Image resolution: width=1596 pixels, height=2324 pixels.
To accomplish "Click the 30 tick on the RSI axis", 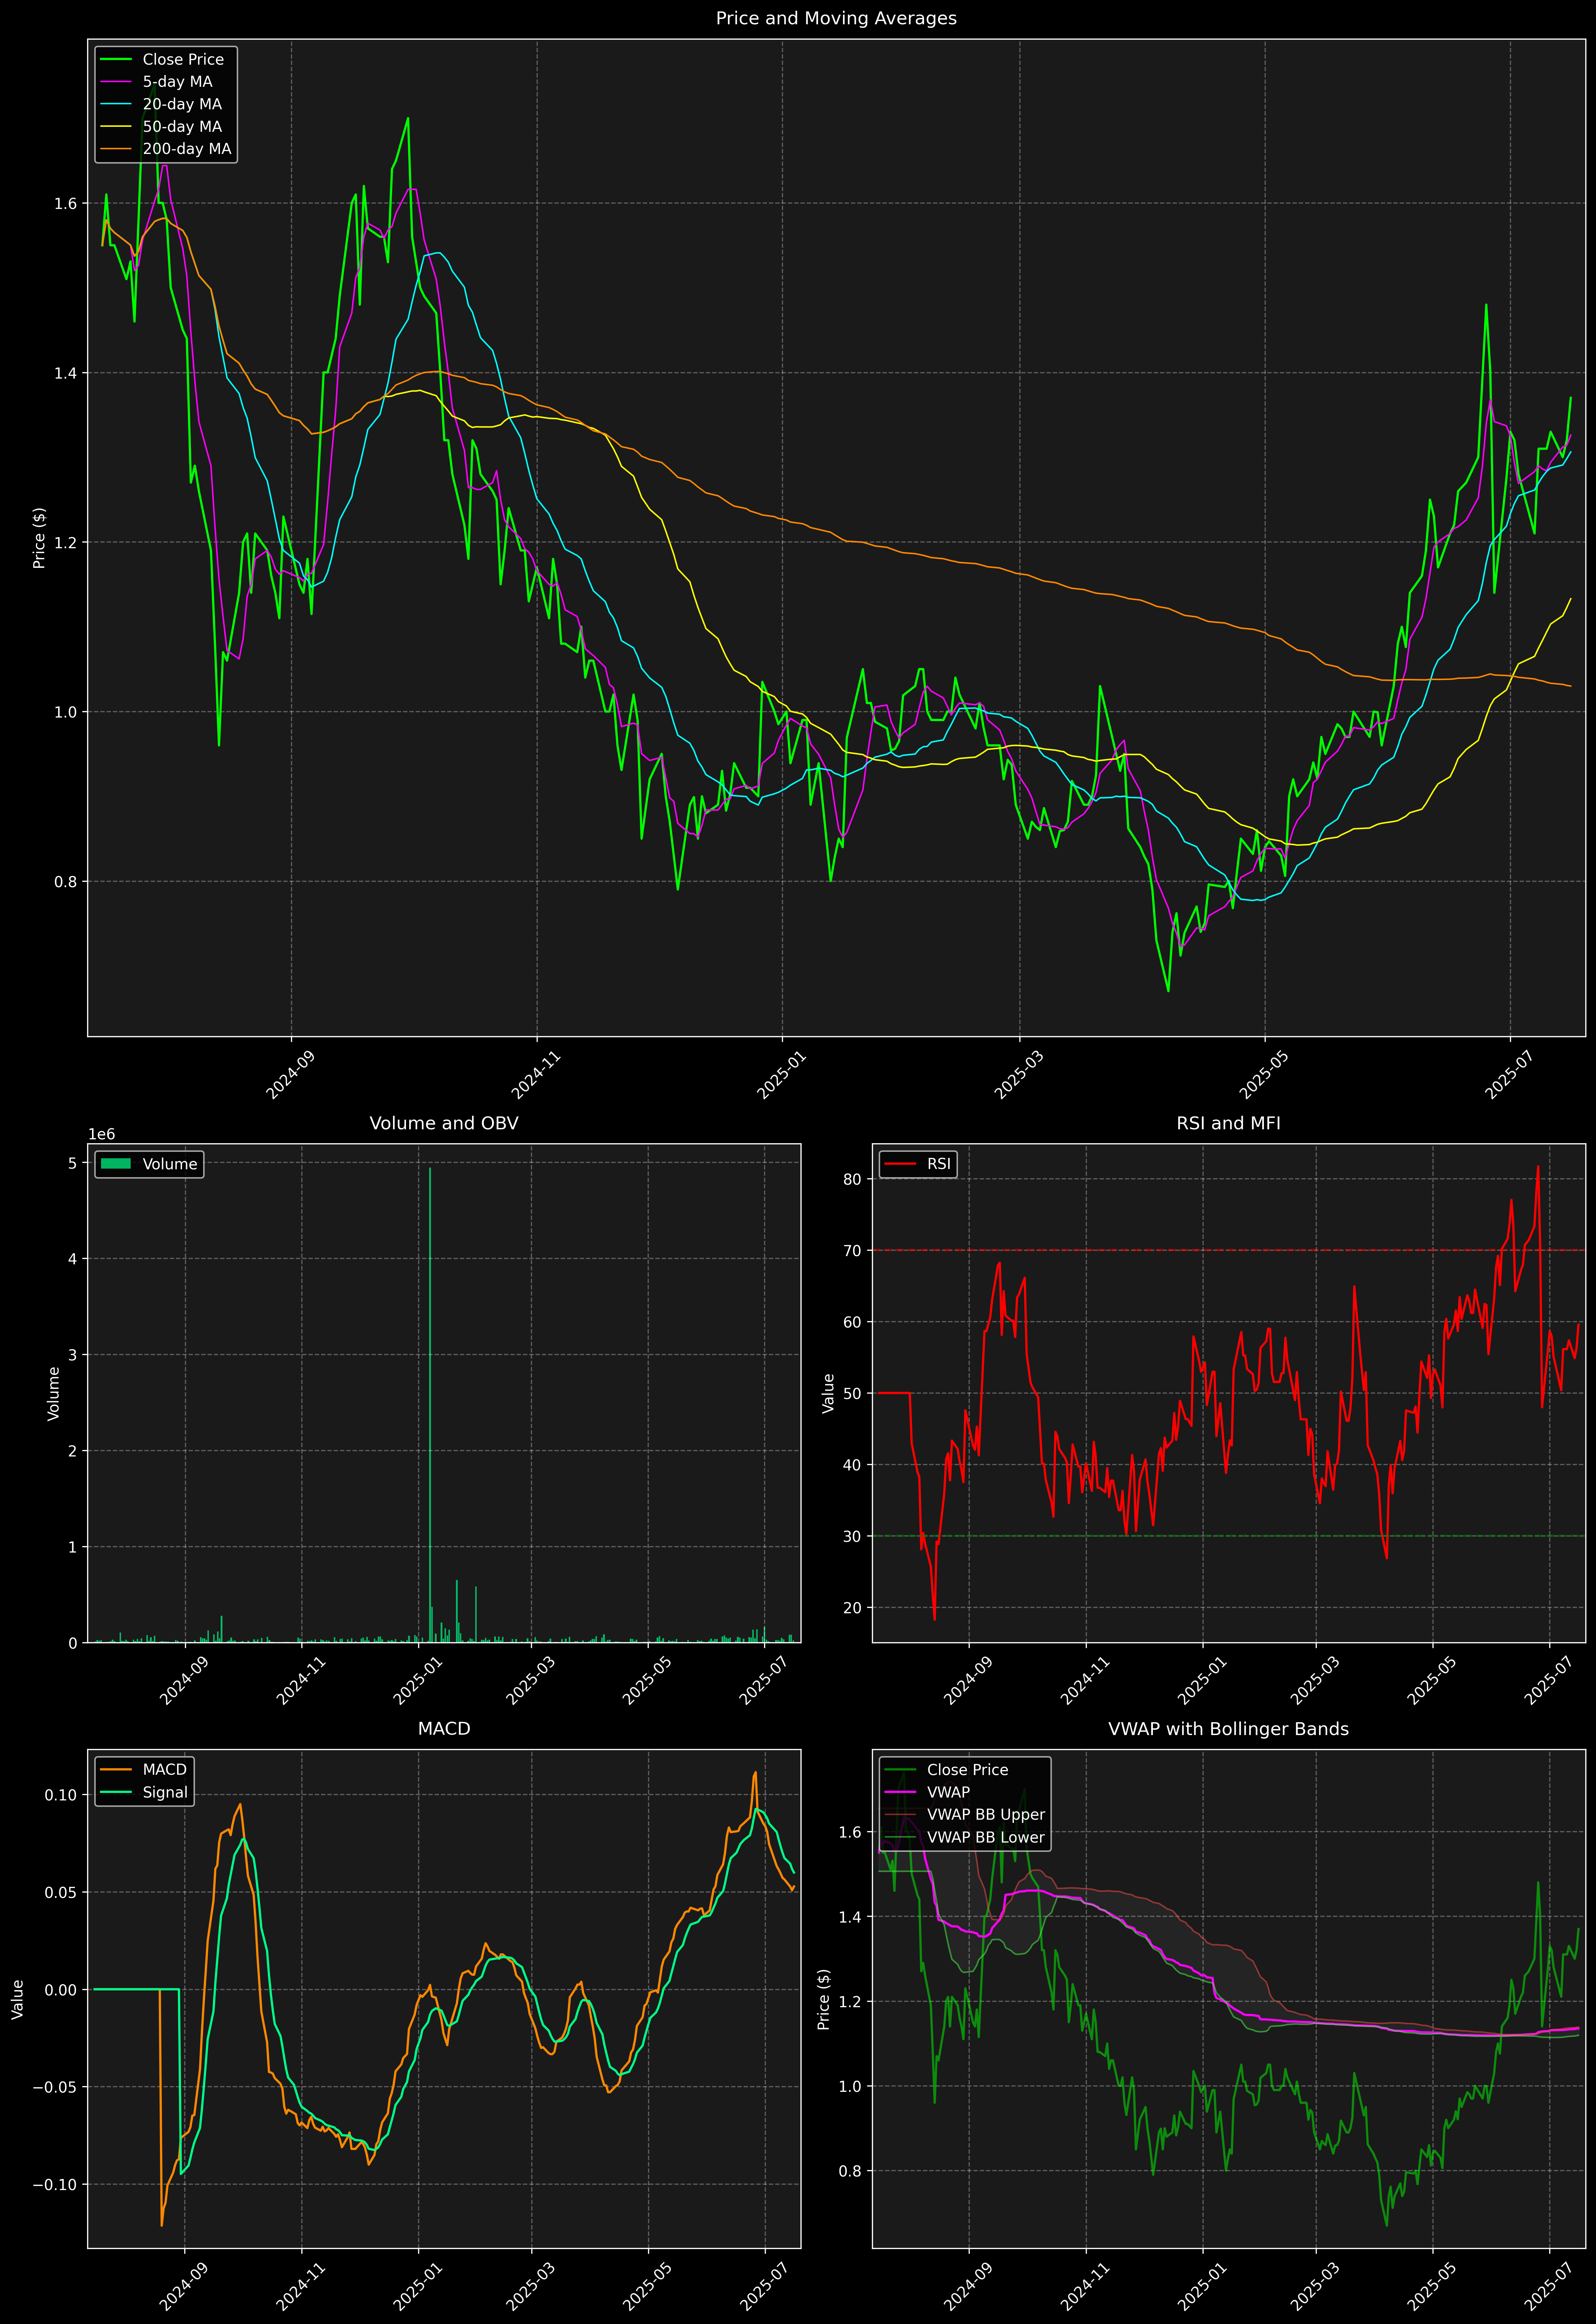I will point(852,1536).
